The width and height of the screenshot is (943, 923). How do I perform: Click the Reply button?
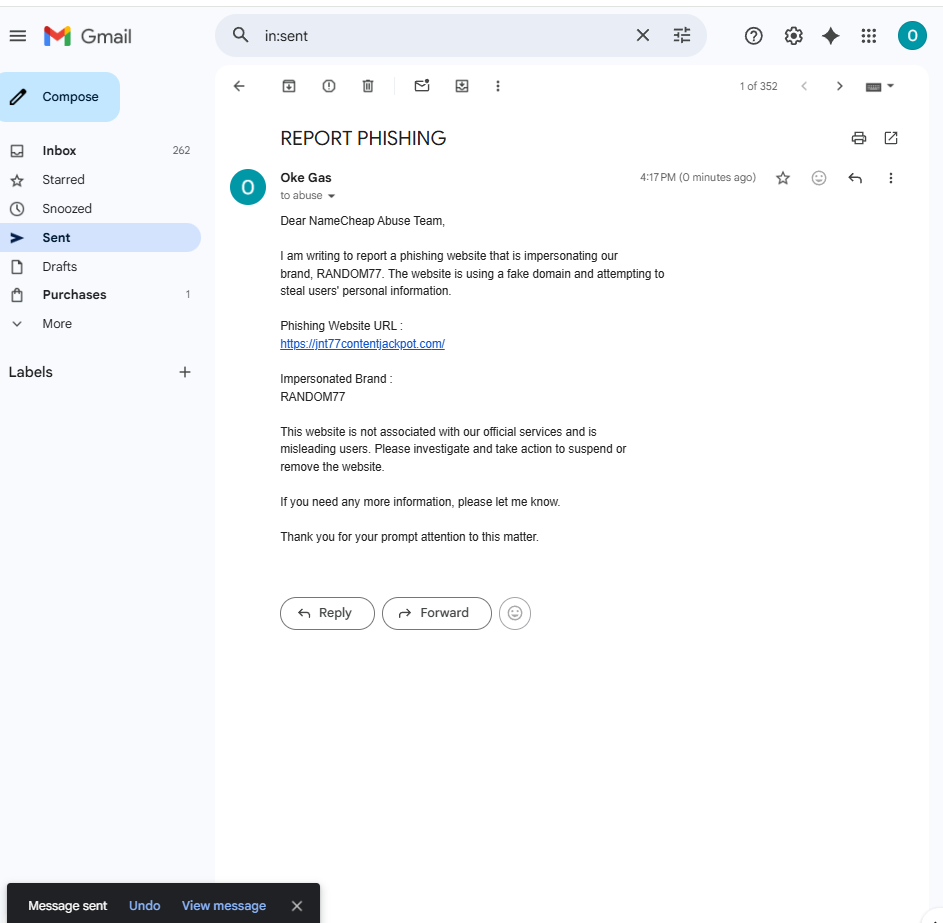(x=327, y=613)
